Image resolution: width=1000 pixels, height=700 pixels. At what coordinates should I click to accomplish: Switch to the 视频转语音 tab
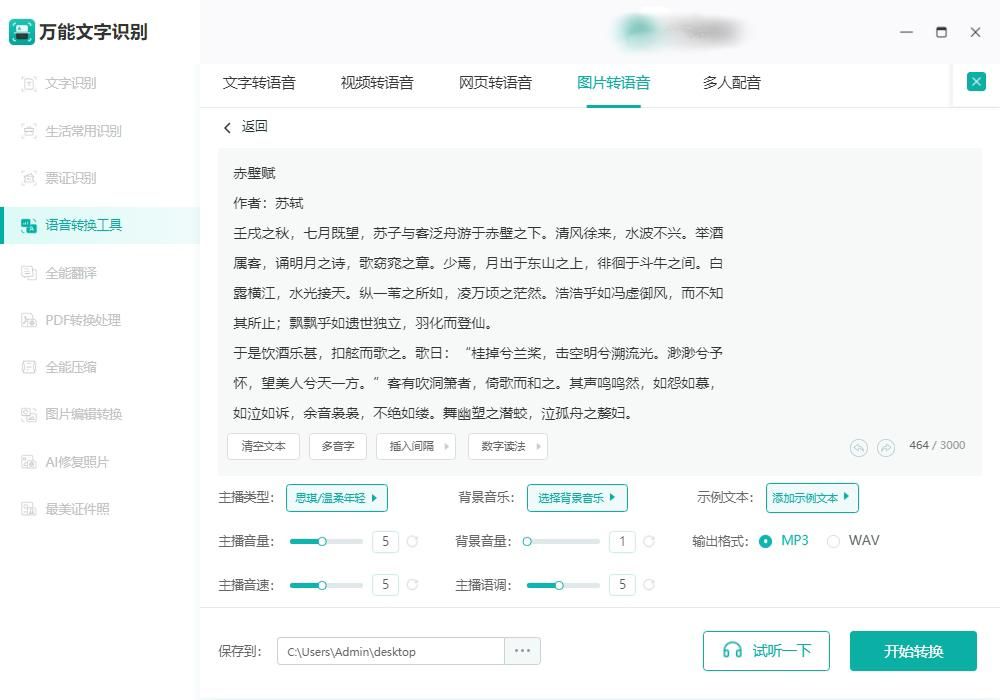click(x=378, y=83)
